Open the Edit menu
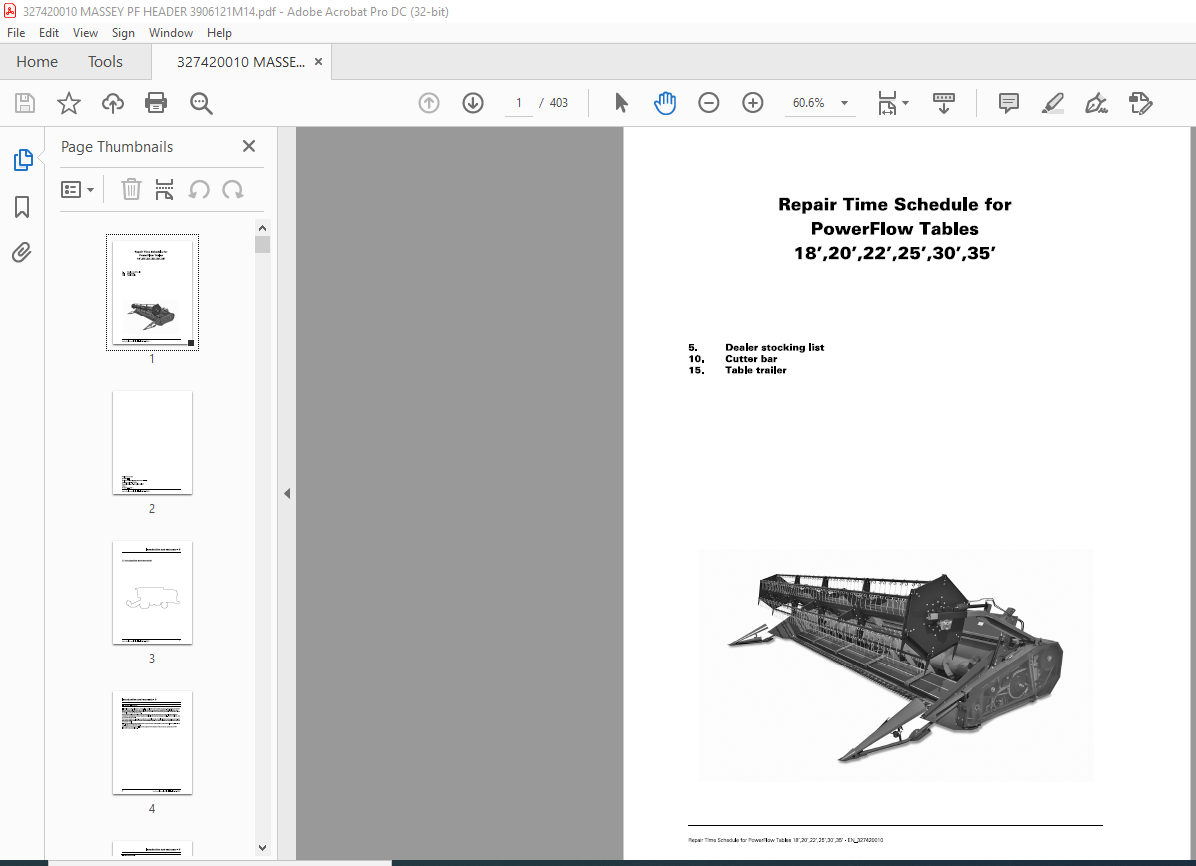 (49, 33)
